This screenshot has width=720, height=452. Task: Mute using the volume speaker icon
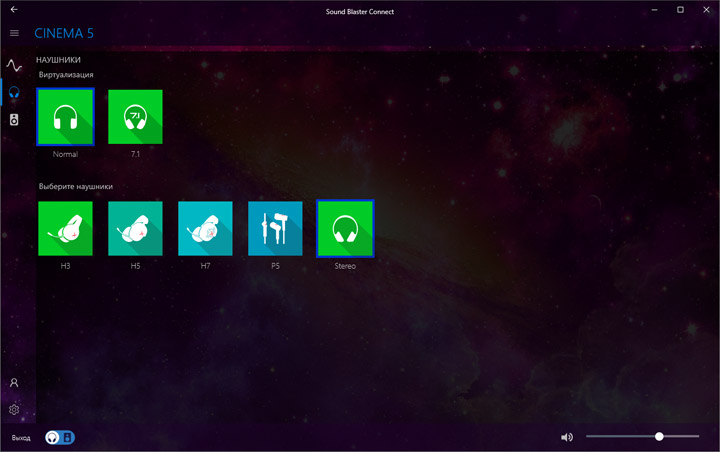[x=567, y=437]
